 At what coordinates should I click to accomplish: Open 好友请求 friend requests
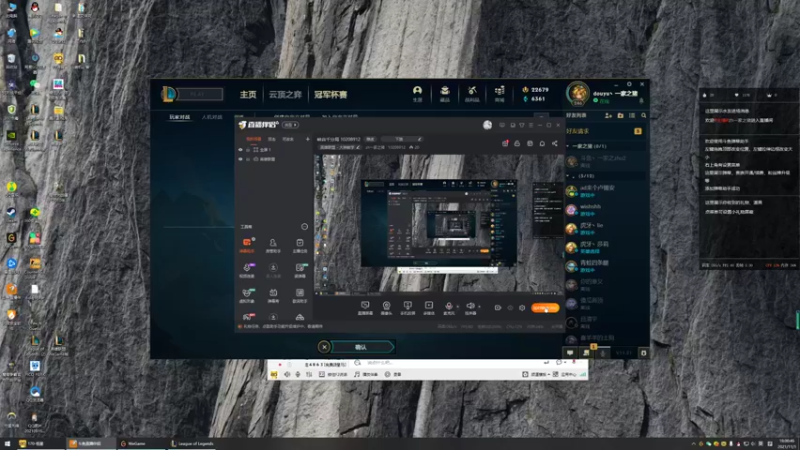point(605,131)
